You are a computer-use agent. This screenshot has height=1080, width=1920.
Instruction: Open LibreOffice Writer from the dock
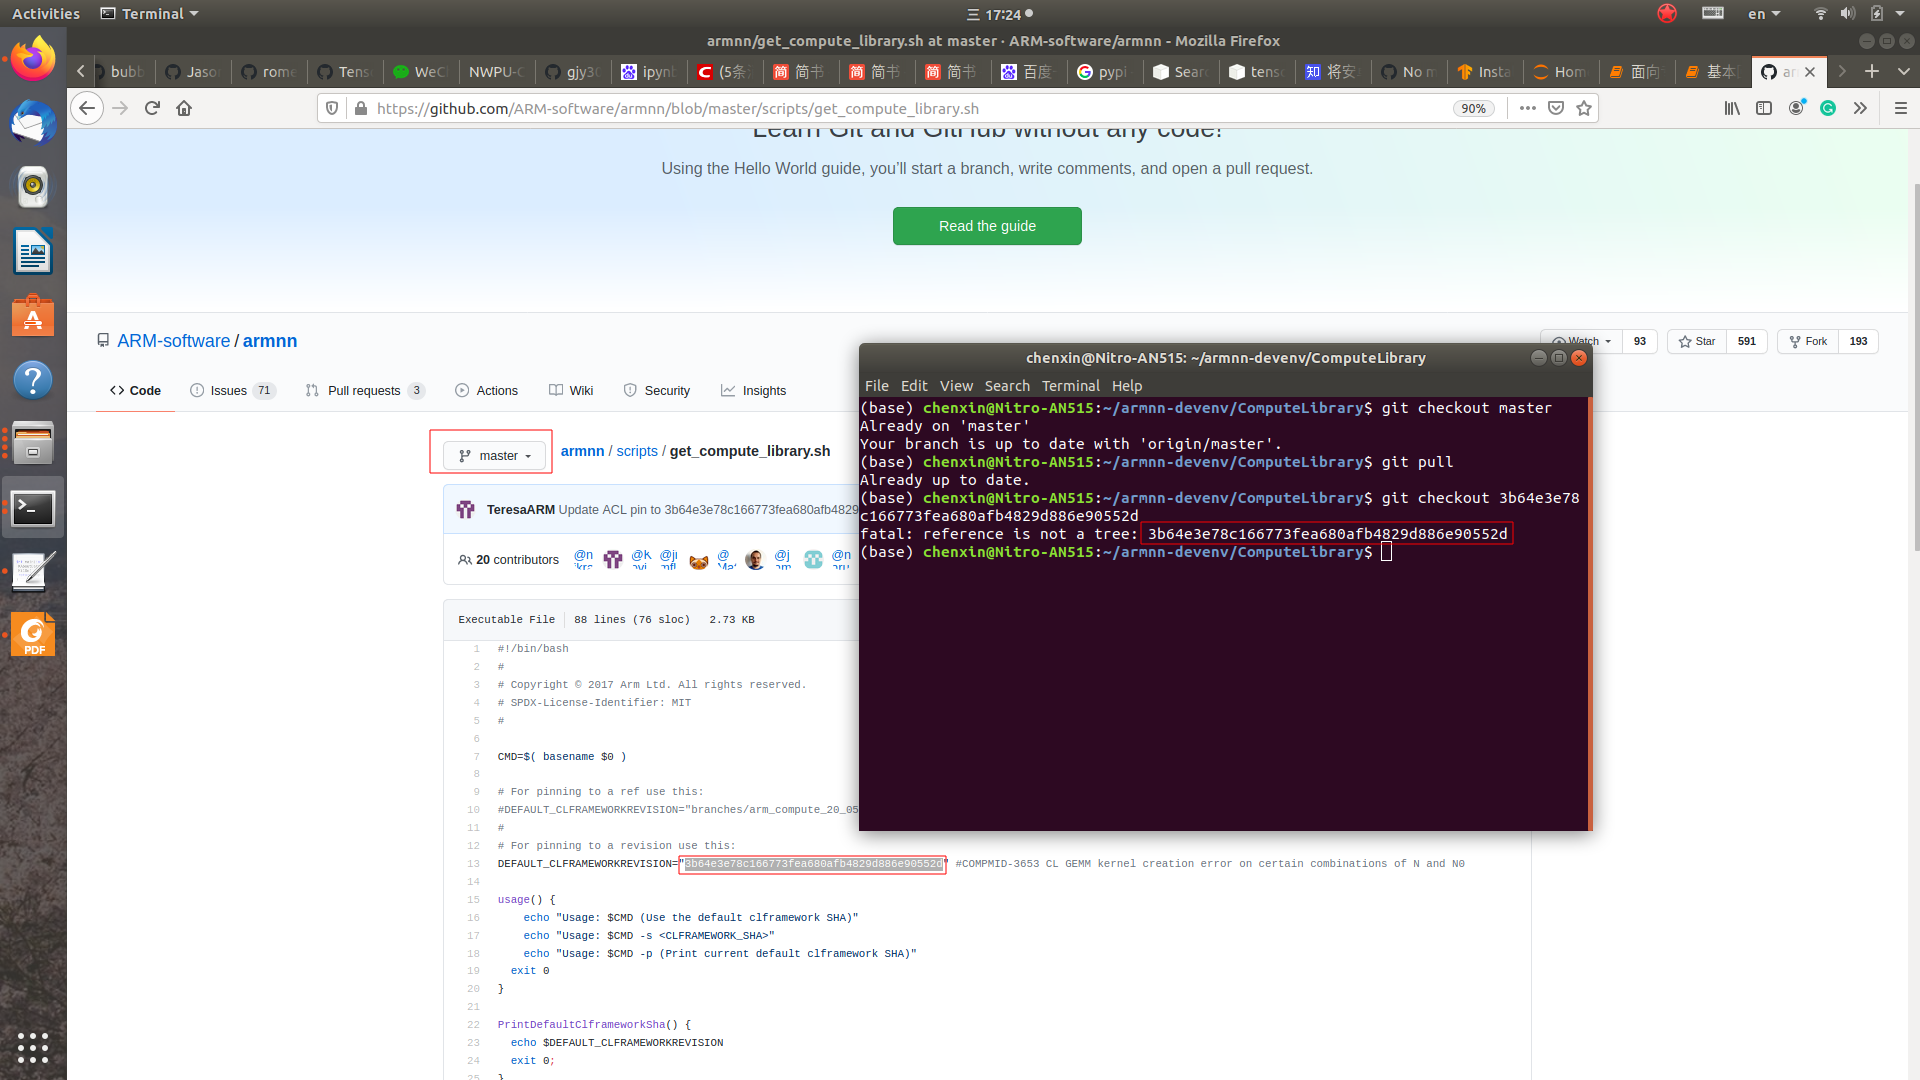[33, 252]
